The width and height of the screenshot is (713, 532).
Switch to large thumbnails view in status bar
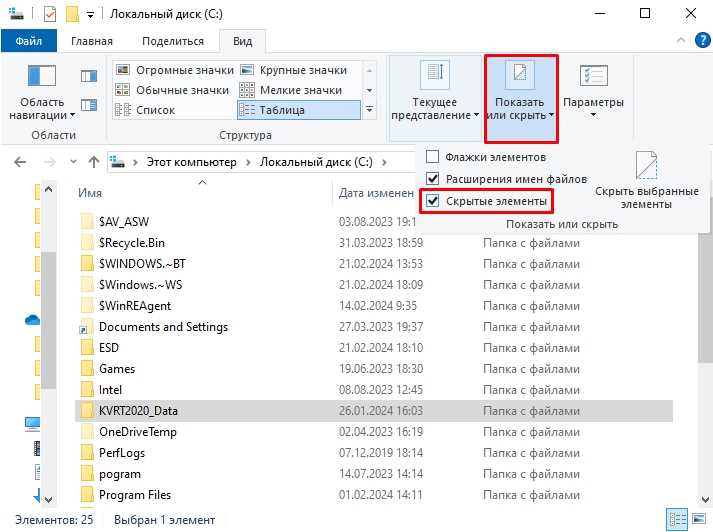pyautogui.click(x=699, y=519)
